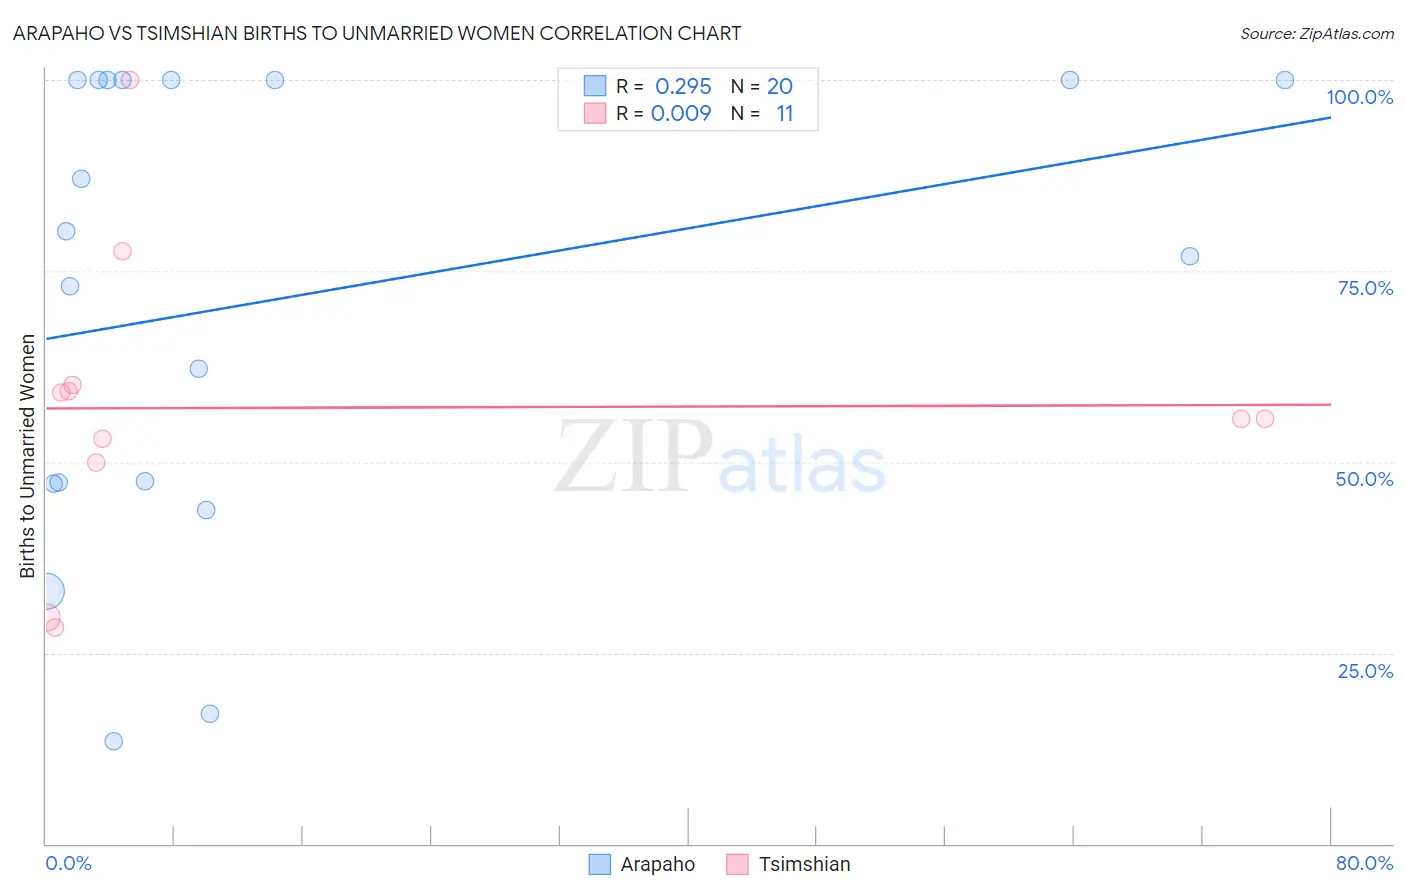Click the large Arapaho bubble on the y-axis

point(46,592)
